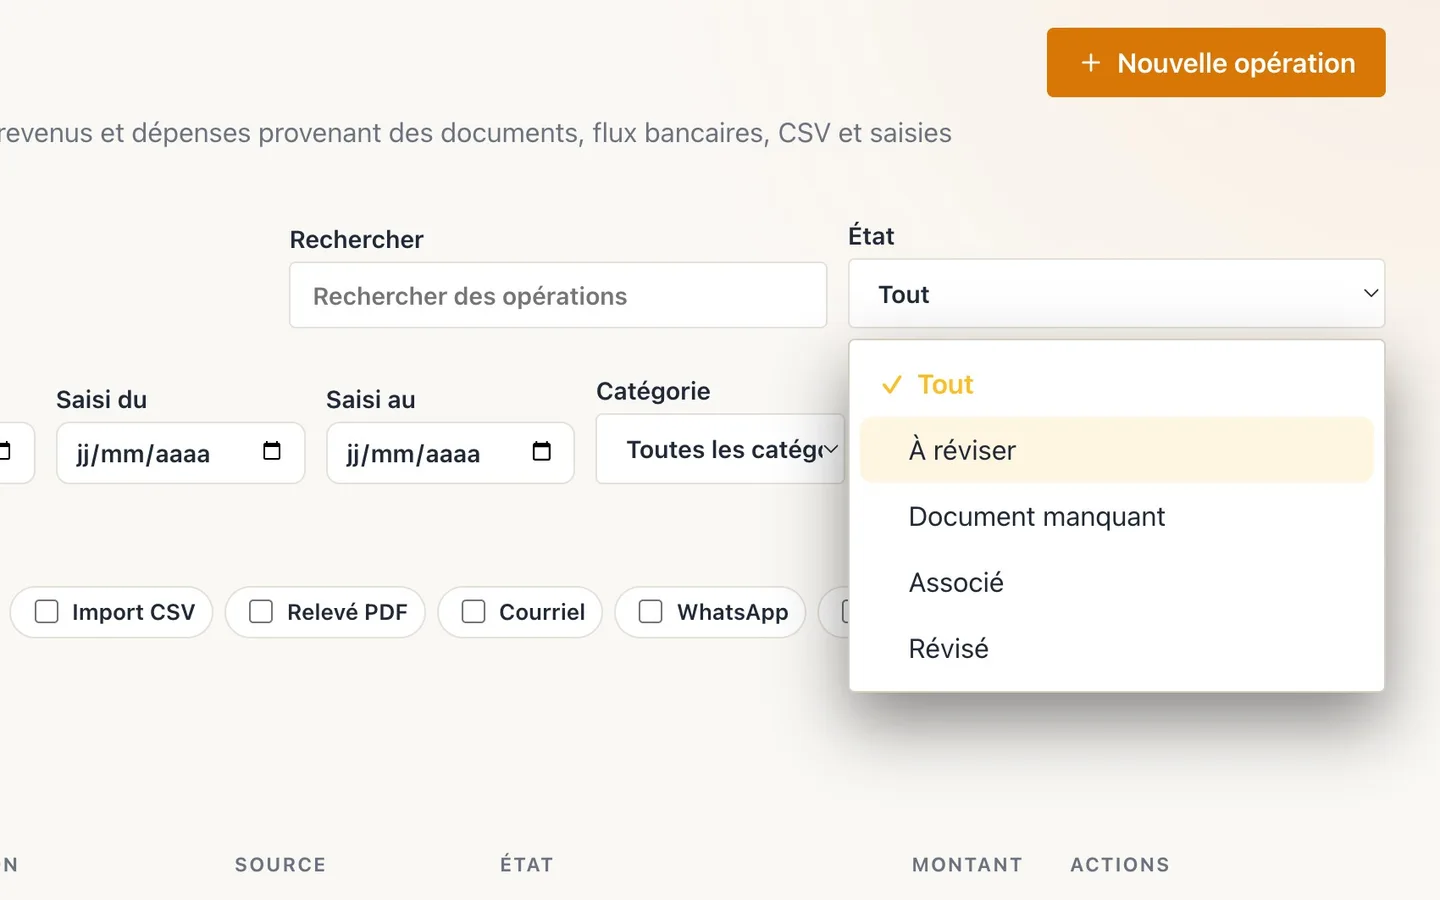The width and height of the screenshot is (1440, 900).
Task: Enable the Import CSV checkbox
Action: click(x=47, y=611)
